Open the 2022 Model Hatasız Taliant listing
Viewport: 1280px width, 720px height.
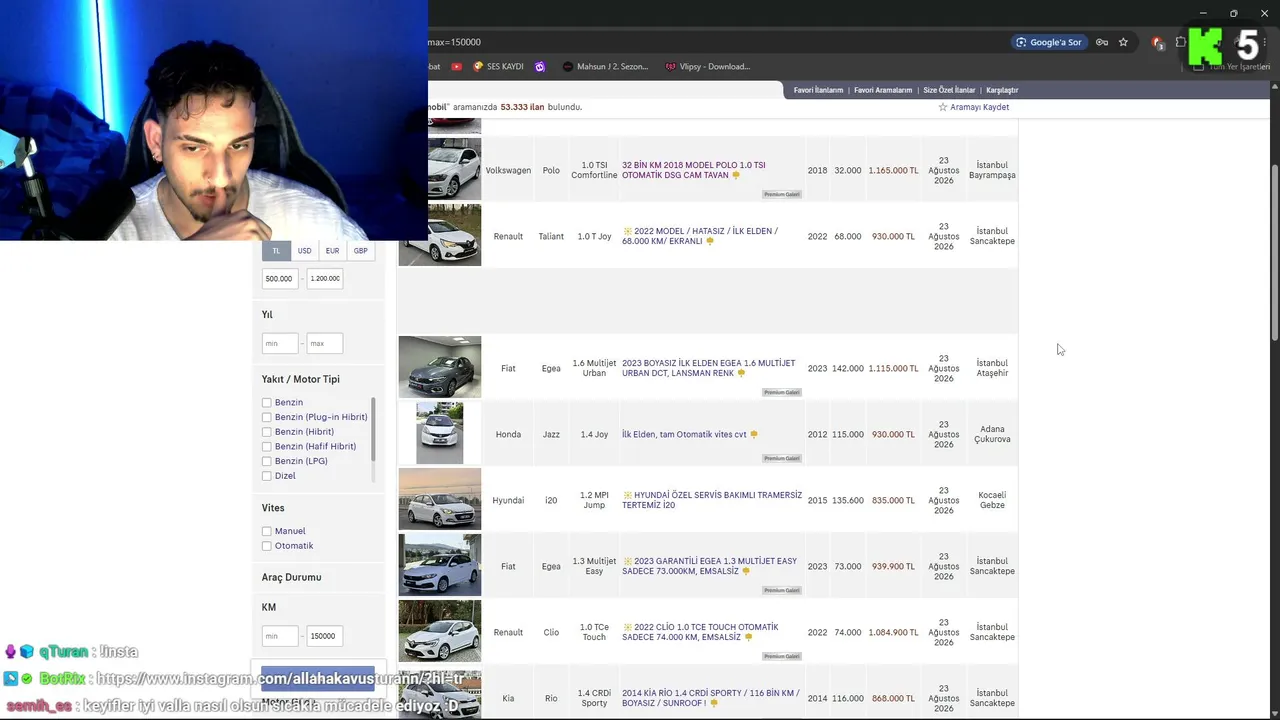700,236
